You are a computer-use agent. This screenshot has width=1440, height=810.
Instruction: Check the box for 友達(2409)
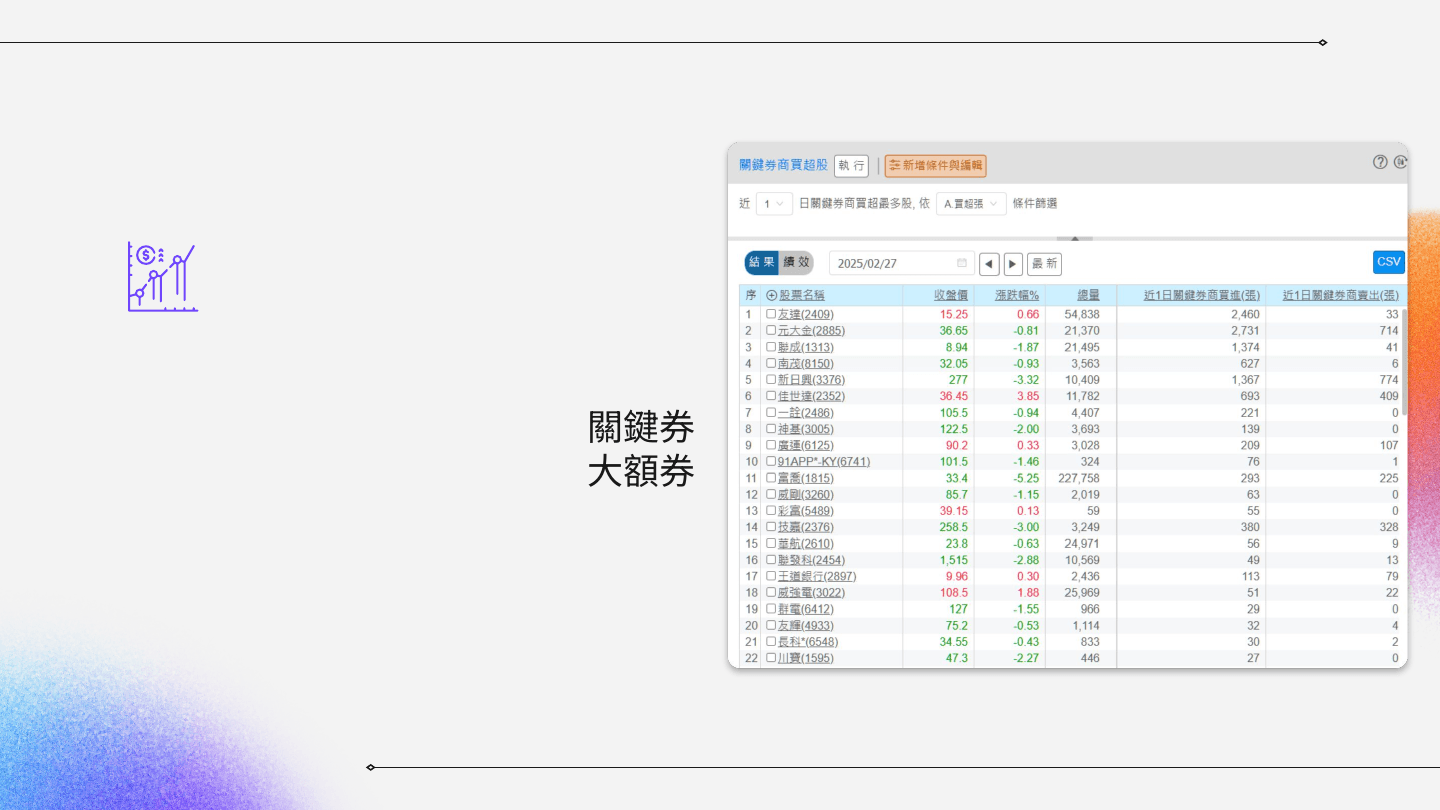(x=771, y=314)
